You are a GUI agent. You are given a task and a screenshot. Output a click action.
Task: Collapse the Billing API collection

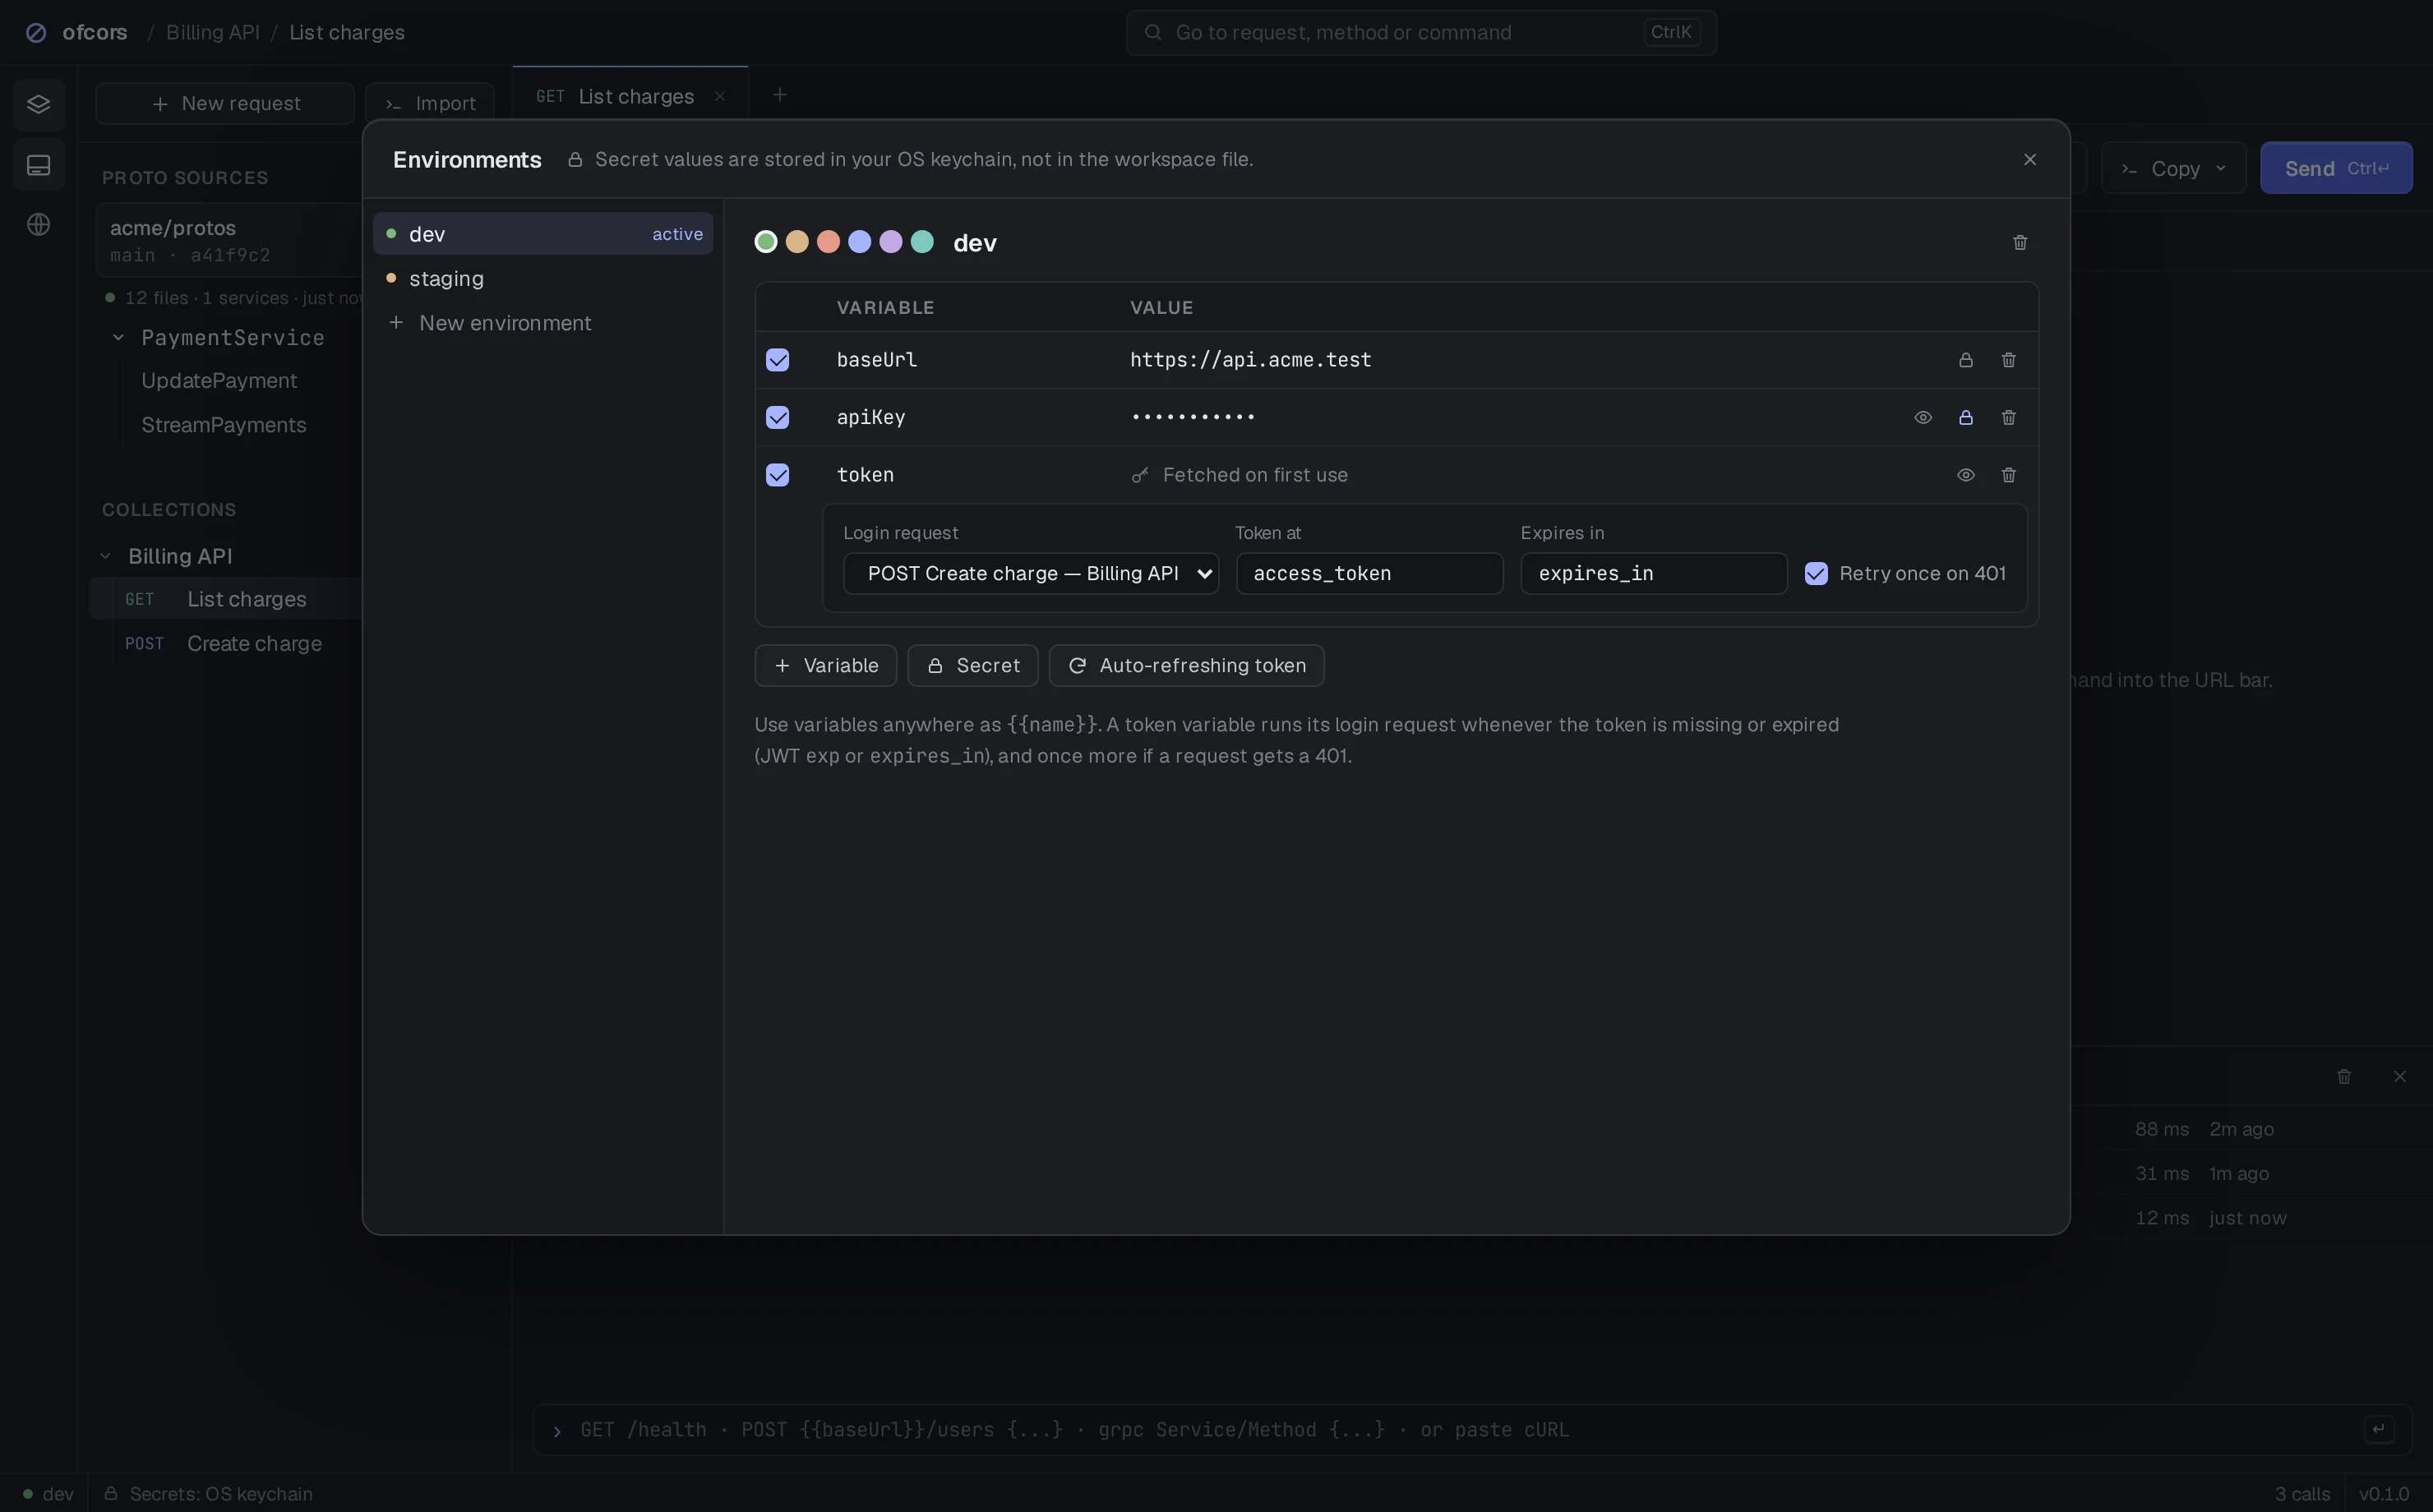click(105, 556)
